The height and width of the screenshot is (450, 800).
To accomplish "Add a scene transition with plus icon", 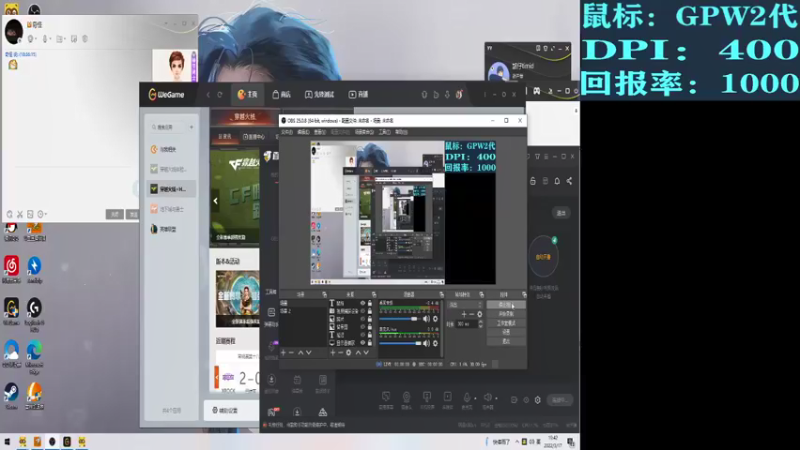I will pyautogui.click(x=464, y=314).
